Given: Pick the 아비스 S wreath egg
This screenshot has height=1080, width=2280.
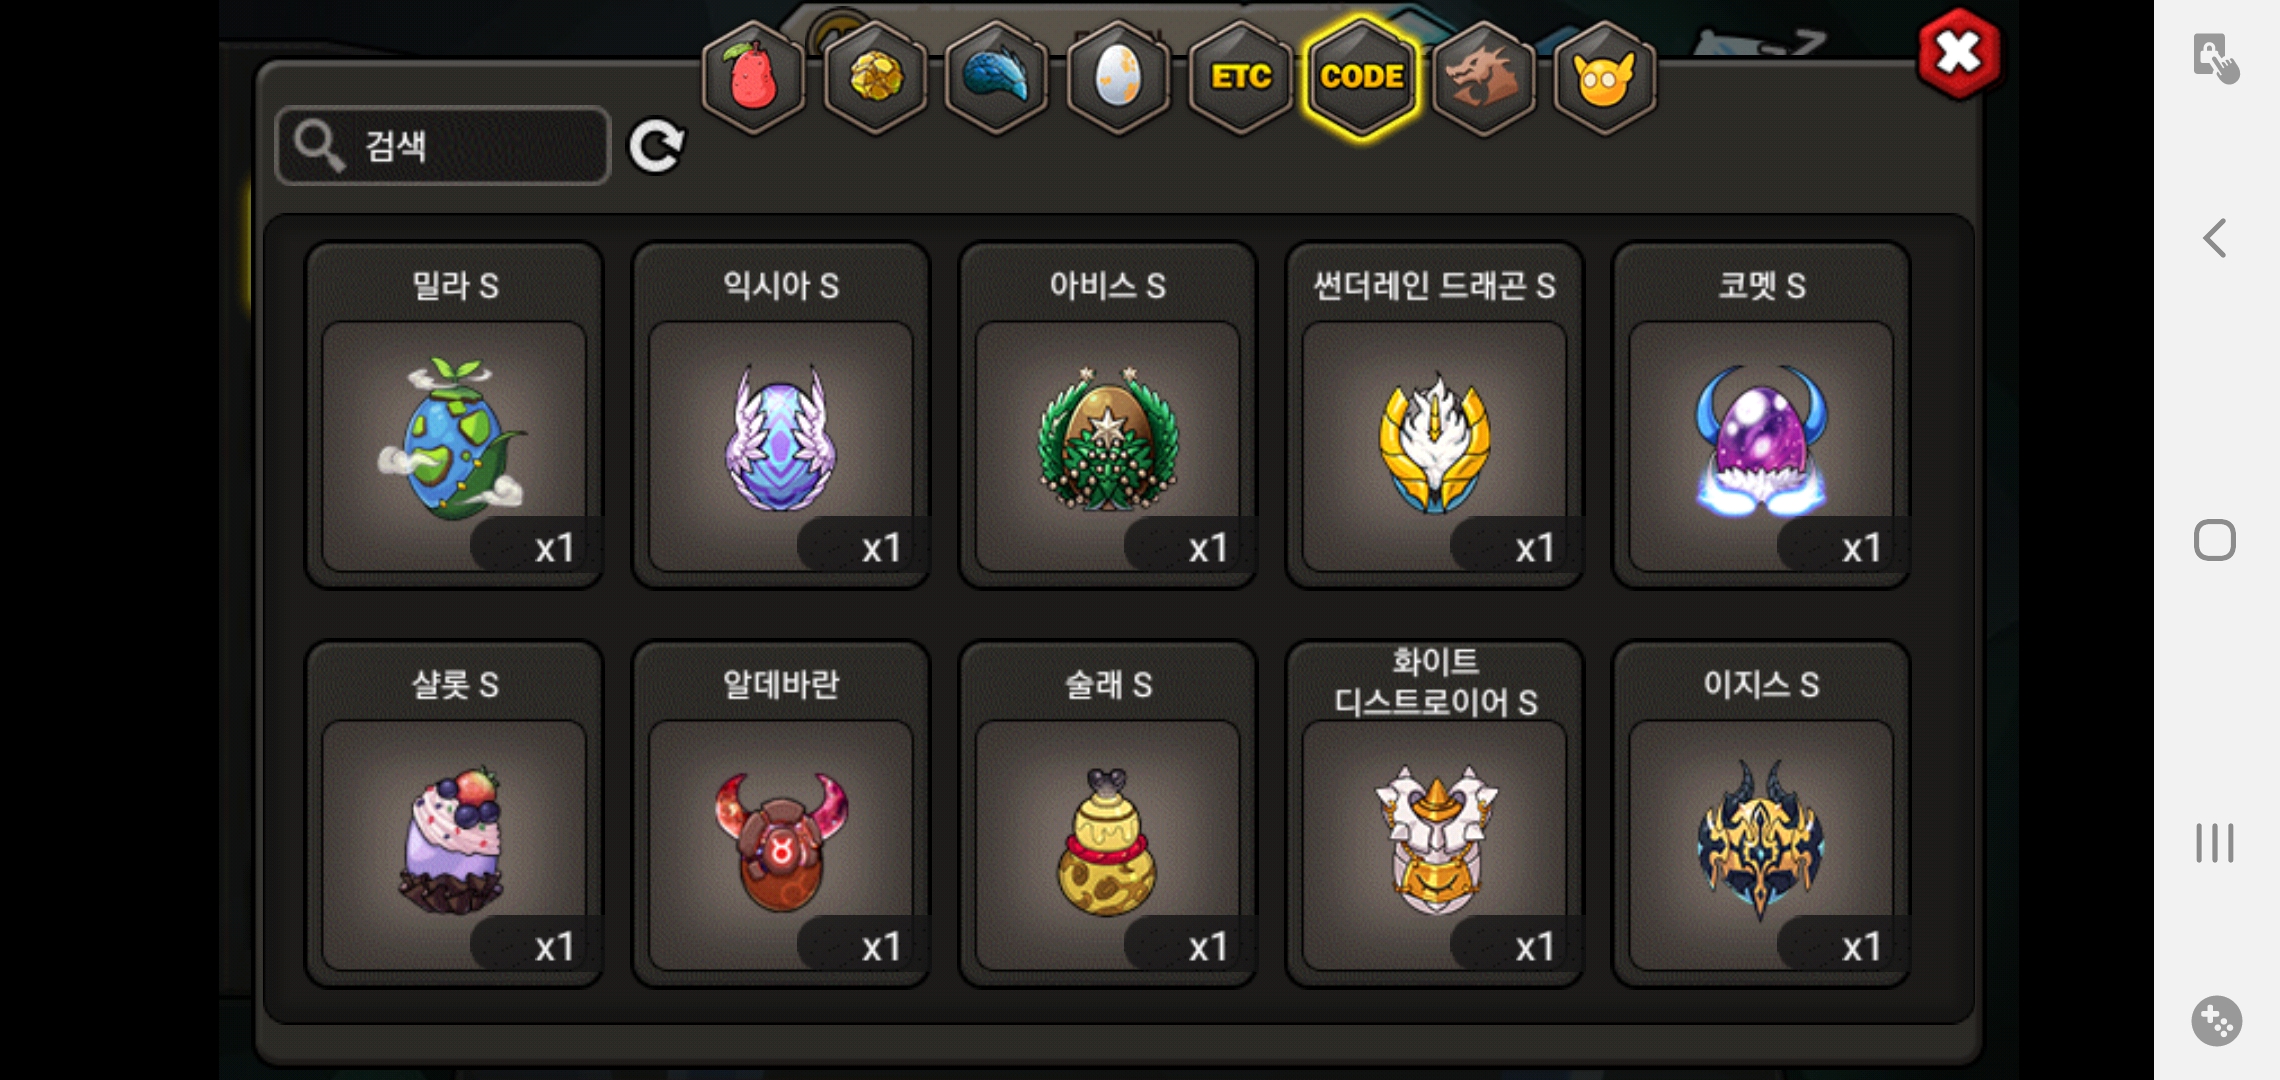Looking at the screenshot, I should [x=1108, y=415].
